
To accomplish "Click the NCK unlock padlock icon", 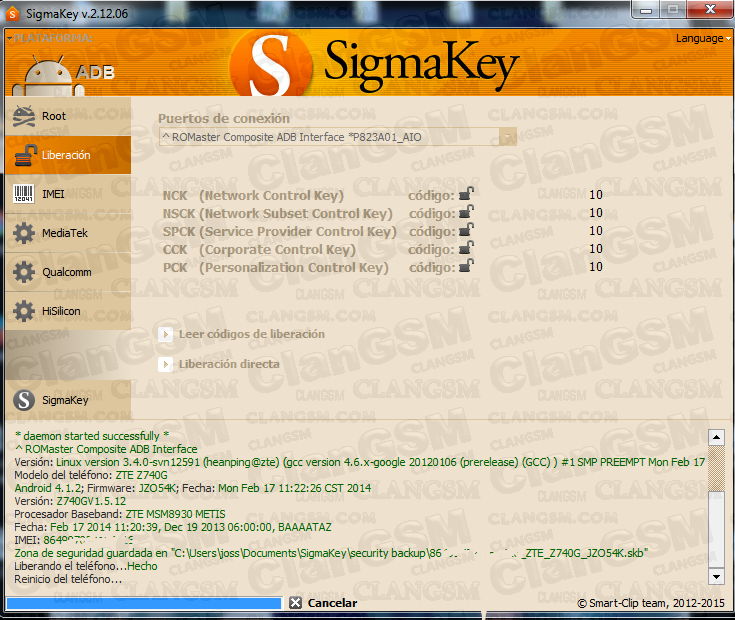I will [x=466, y=194].
